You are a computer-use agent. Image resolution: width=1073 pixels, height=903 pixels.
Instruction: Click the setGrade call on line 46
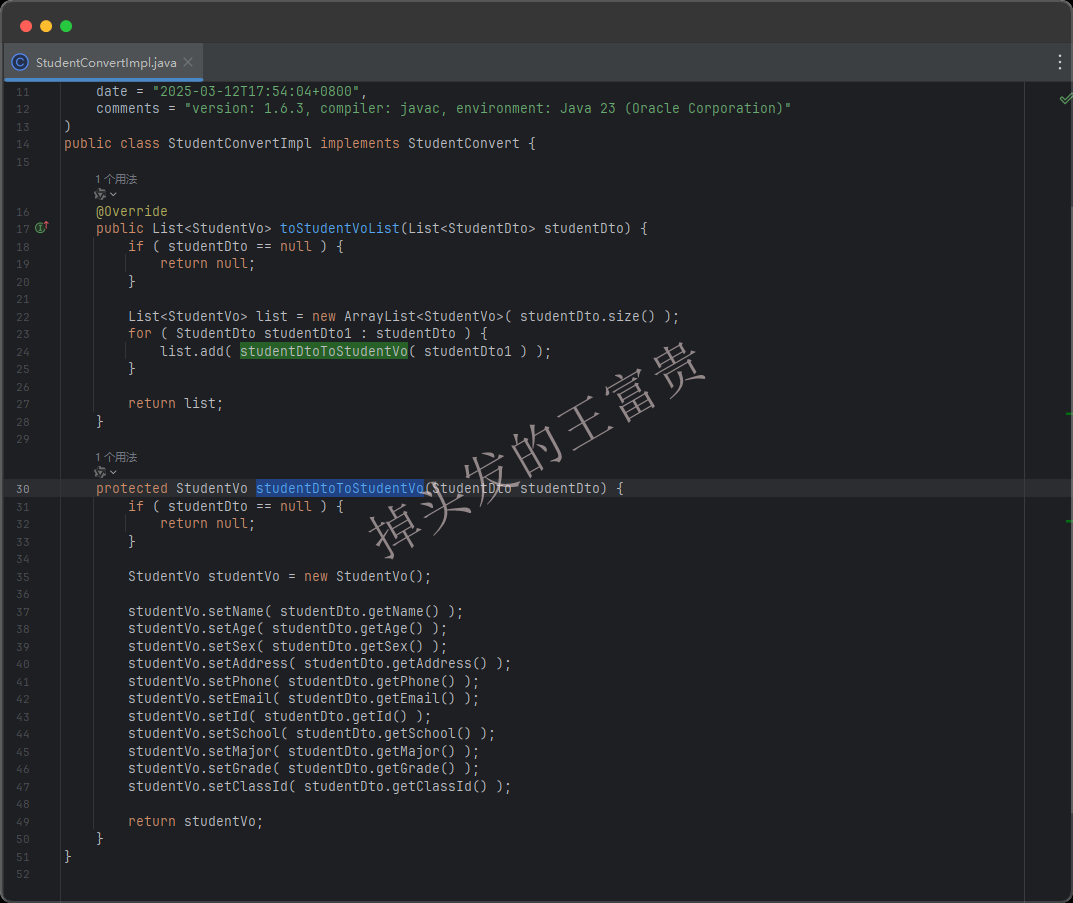click(x=303, y=768)
